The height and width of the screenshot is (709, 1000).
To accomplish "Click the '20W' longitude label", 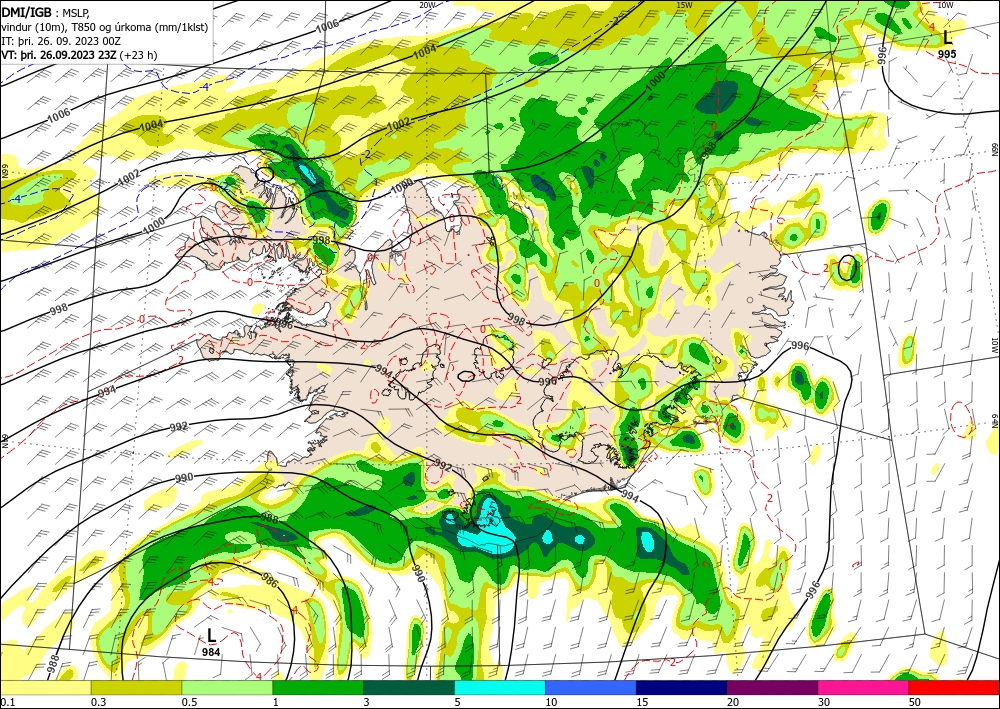I will (427, 4).
